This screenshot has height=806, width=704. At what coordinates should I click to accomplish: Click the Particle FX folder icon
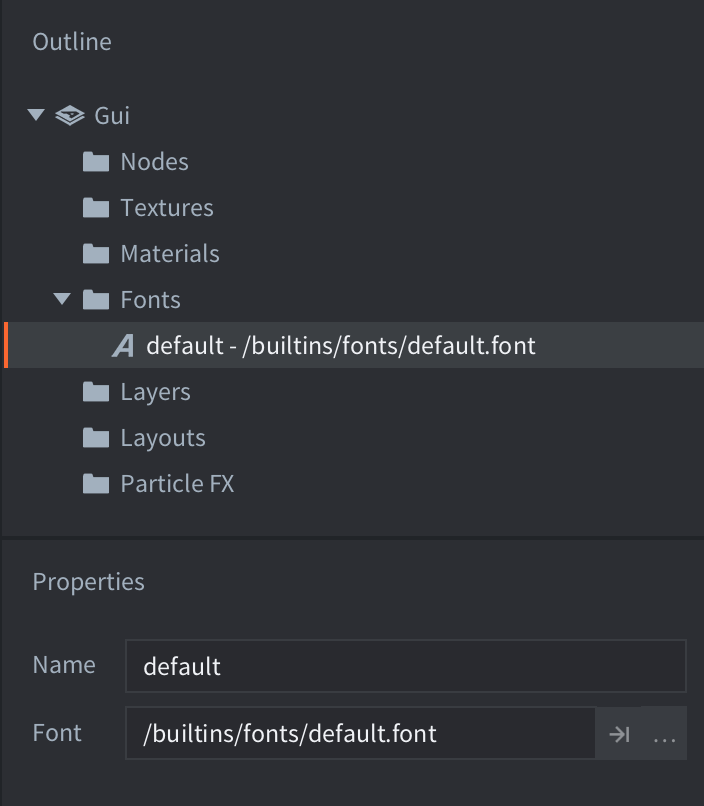tap(95, 483)
